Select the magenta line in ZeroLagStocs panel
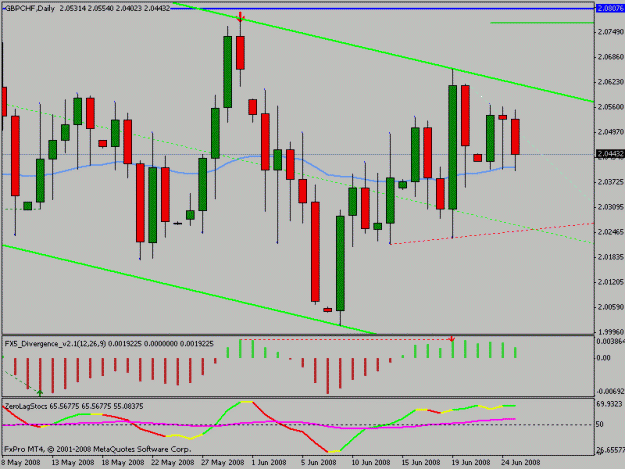 click(x=259, y=423)
